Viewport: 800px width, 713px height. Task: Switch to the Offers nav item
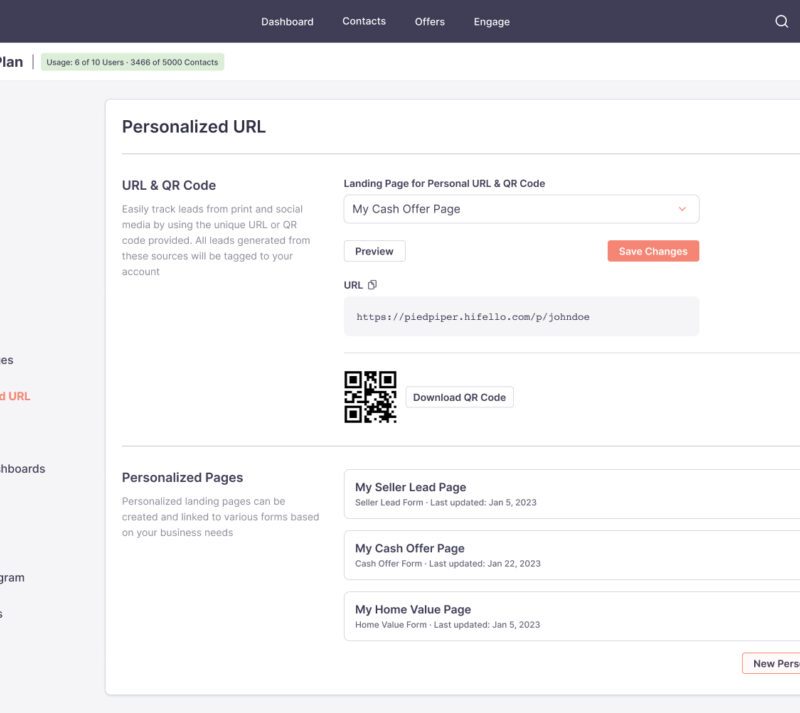pyautogui.click(x=430, y=21)
